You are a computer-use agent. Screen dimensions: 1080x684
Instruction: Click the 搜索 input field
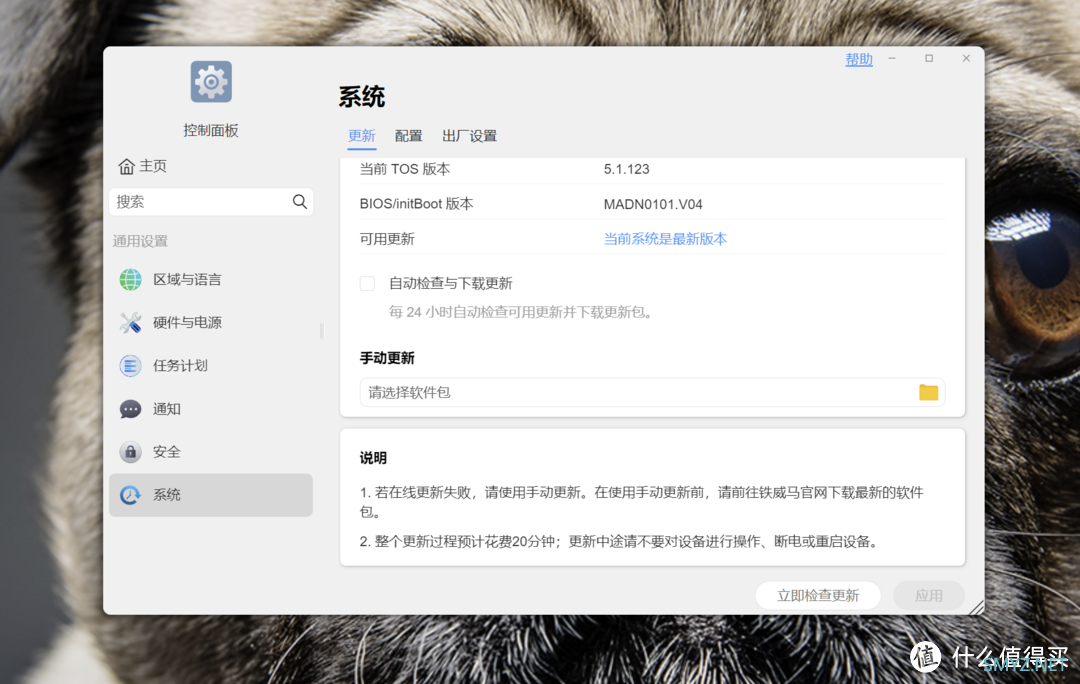(200, 202)
